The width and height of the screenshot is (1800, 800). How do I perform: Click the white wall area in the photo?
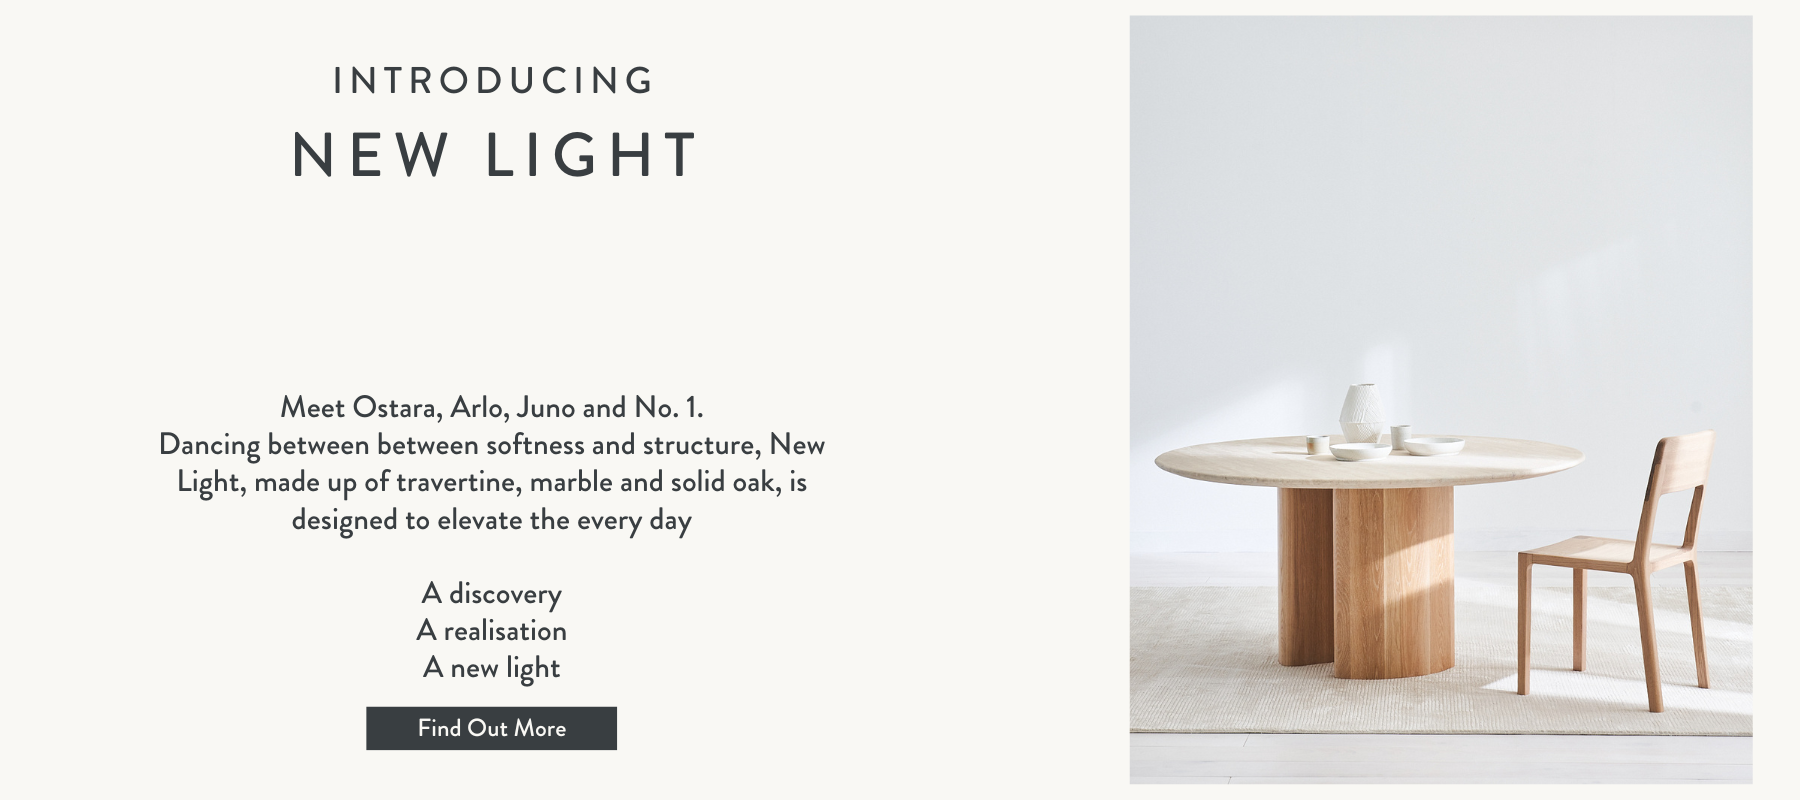coord(1440,200)
